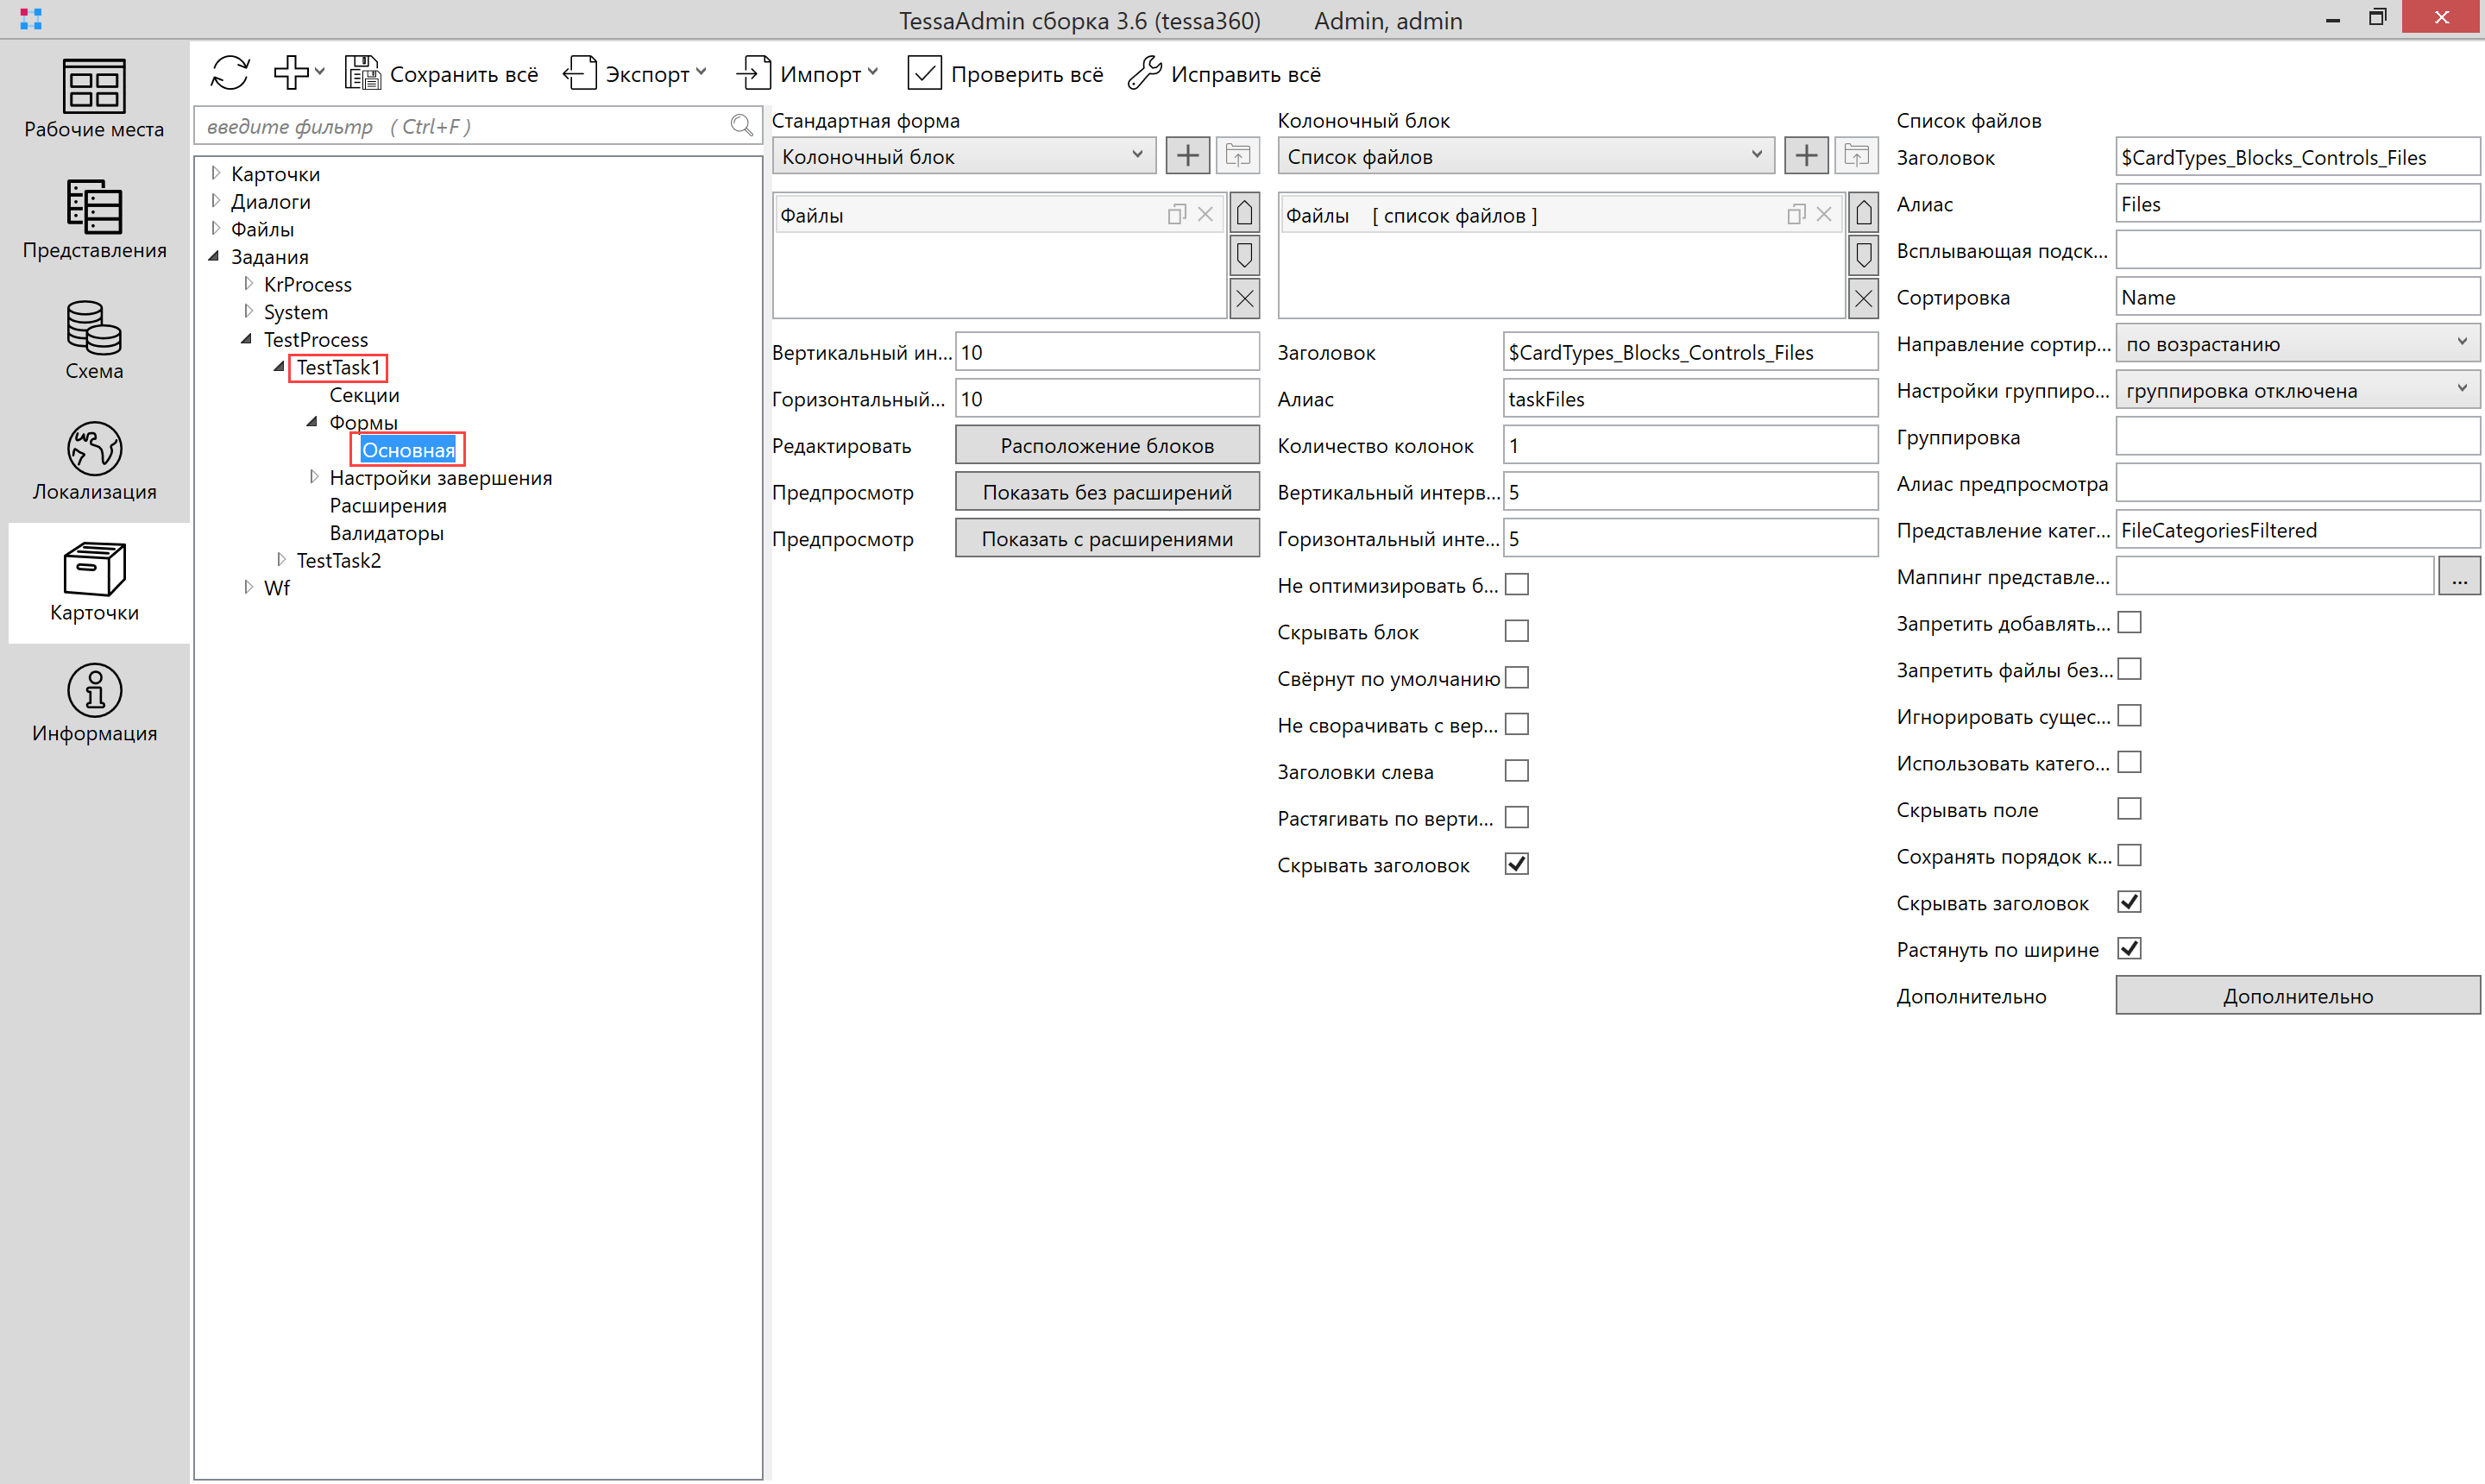
Task: Click the Алиас field containing taskFiles
Action: tap(1689, 399)
